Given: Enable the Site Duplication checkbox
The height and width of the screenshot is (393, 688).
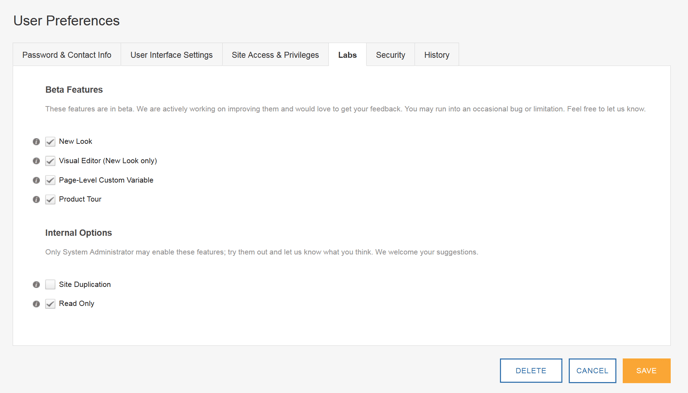Looking at the screenshot, I should (x=50, y=285).
